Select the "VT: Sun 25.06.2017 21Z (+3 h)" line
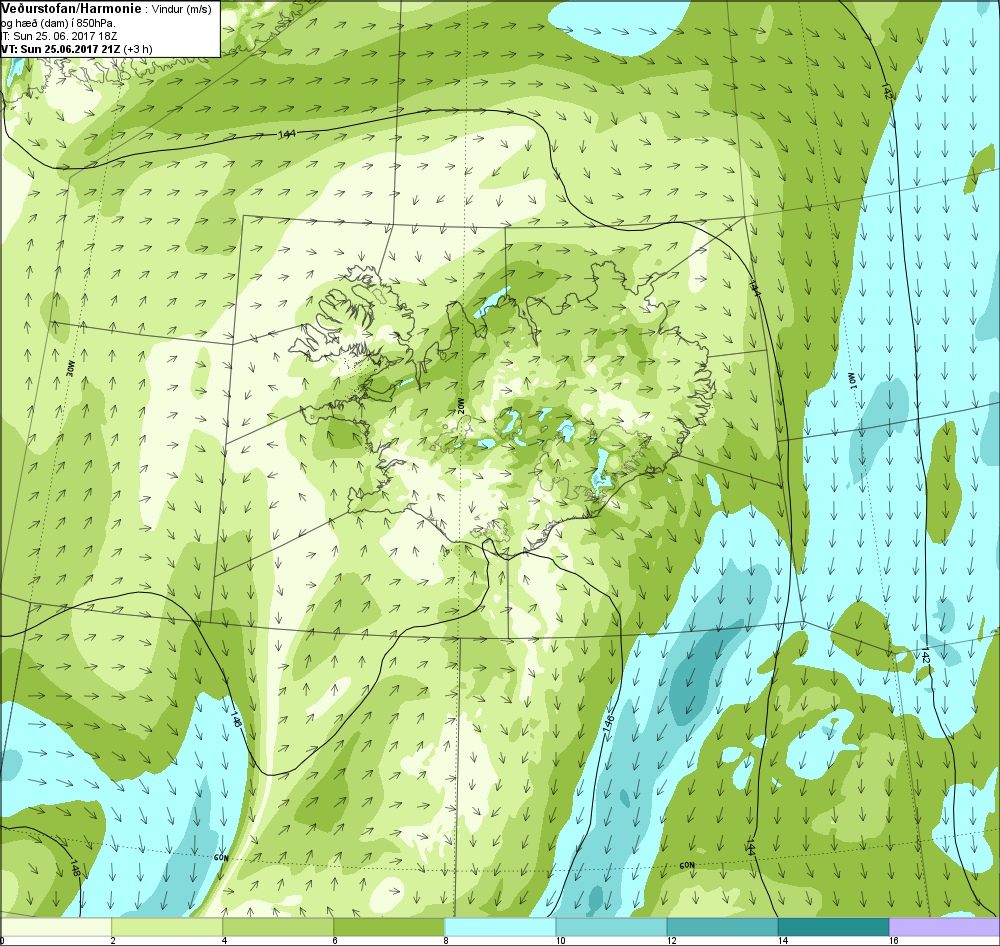 pyautogui.click(x=77, y=48)
